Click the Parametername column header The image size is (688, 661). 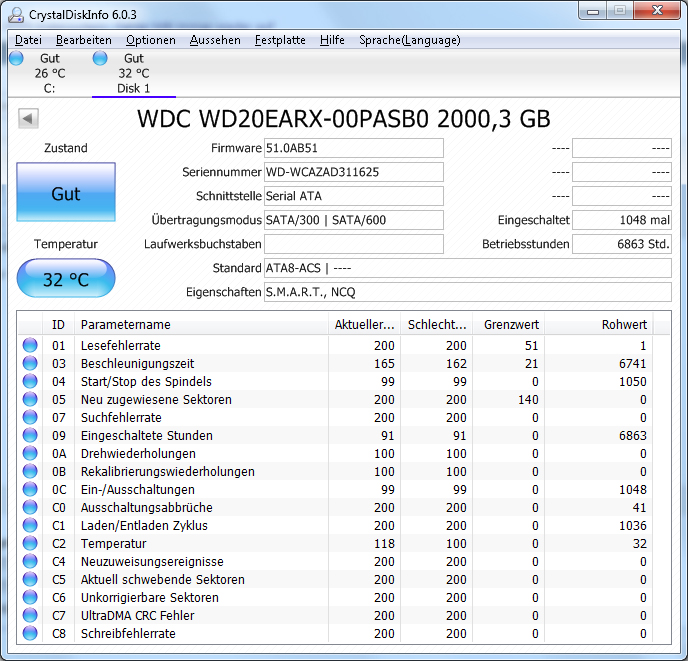(201, 324)
